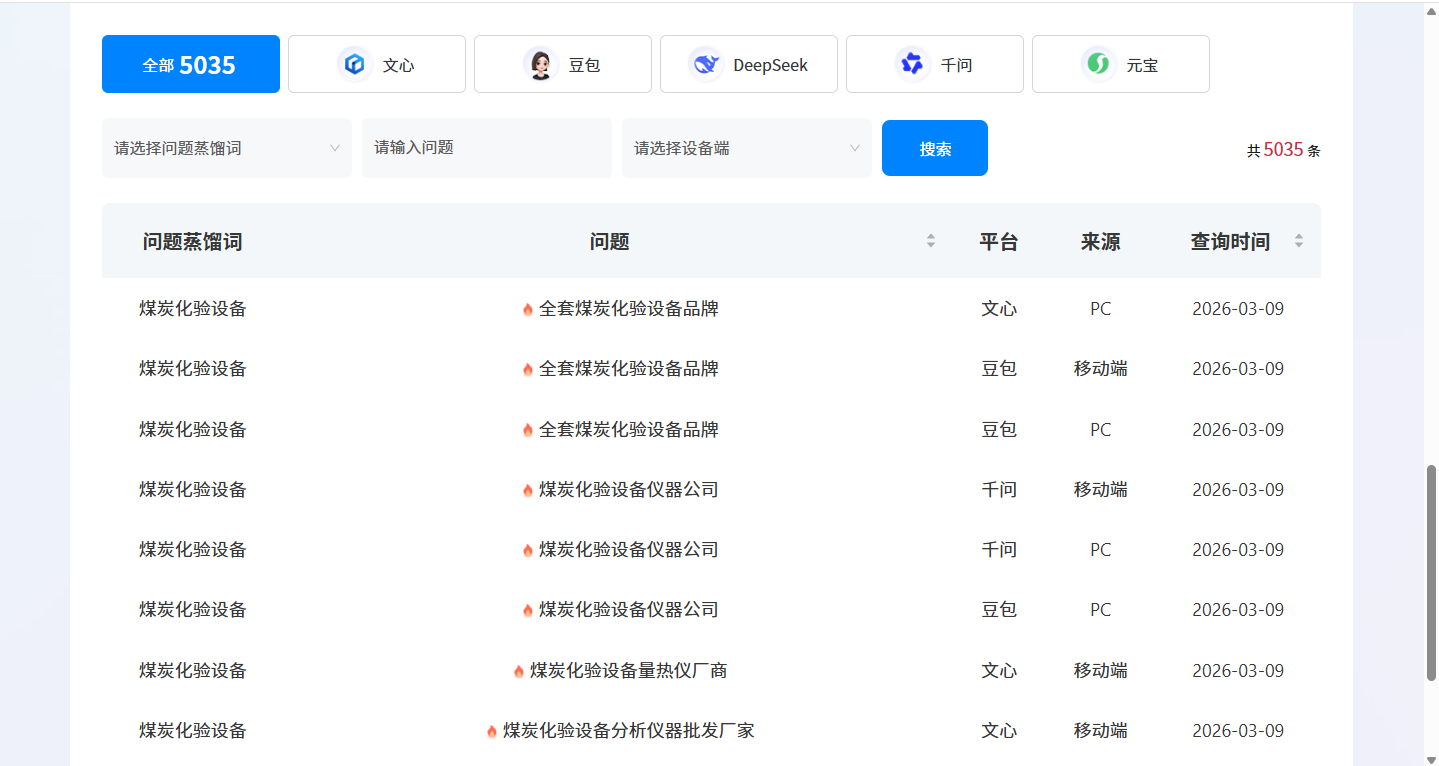Select the 全部 5035 tab
Screen dimensions: 1439x766
190,65
